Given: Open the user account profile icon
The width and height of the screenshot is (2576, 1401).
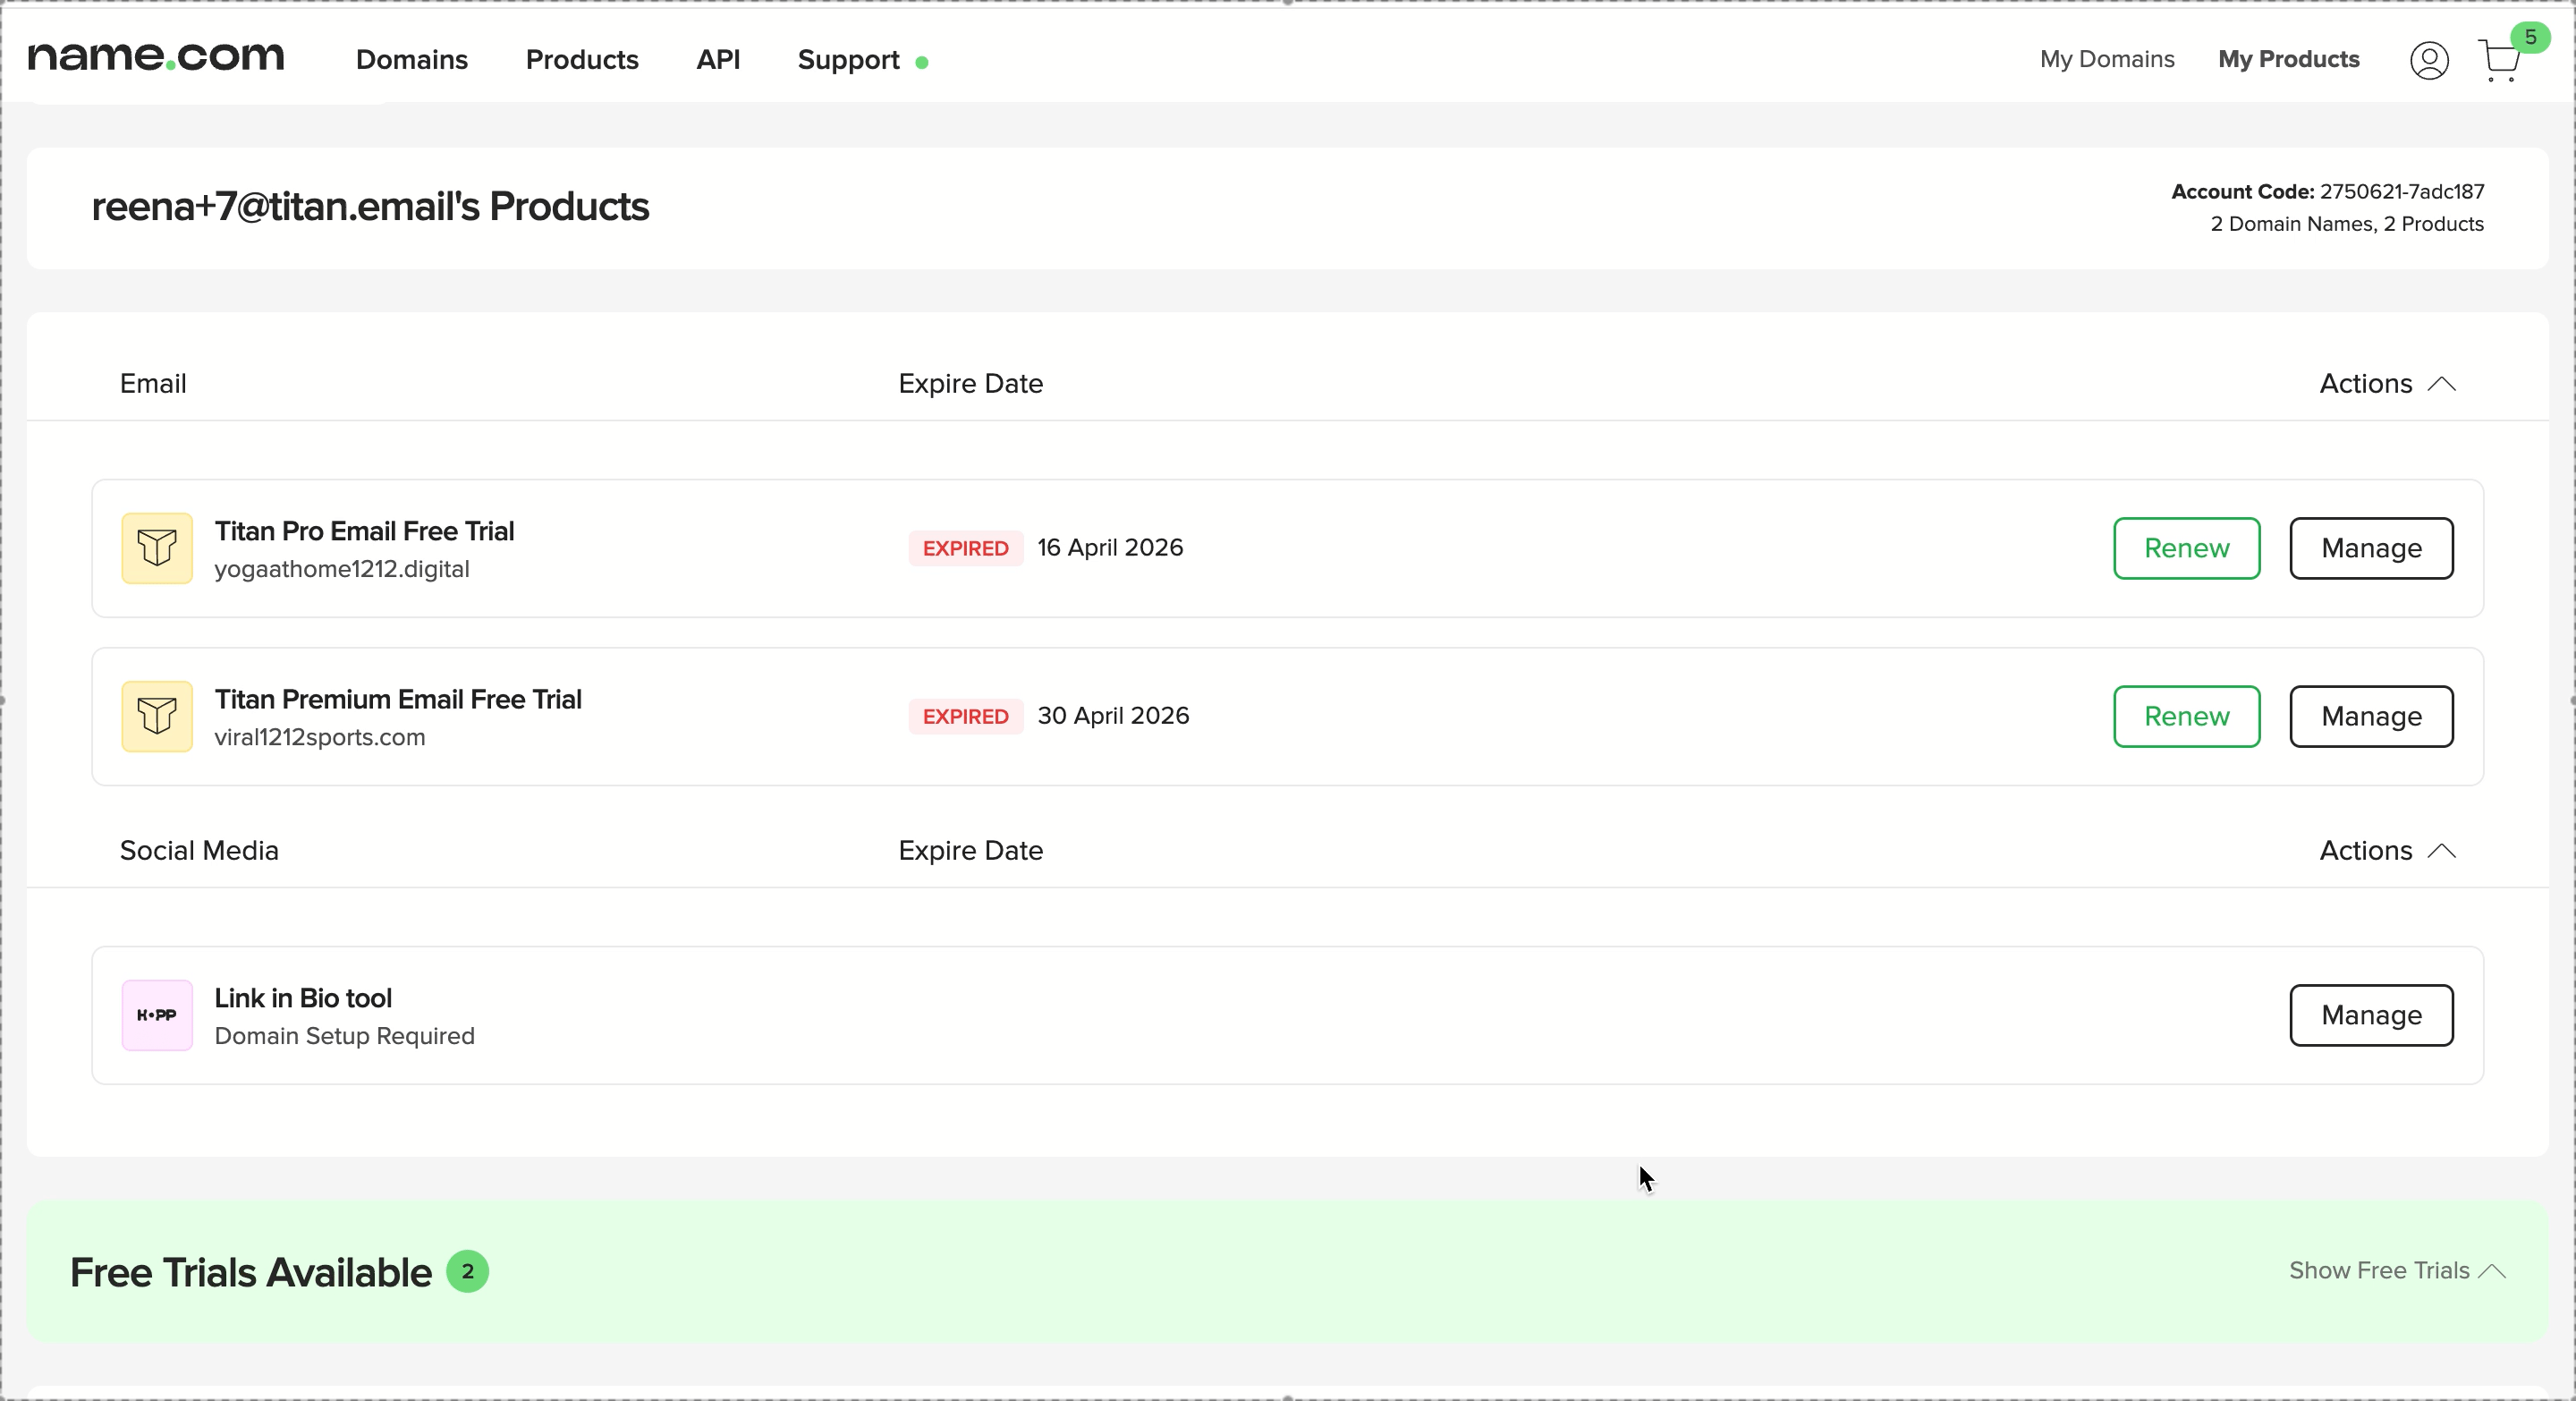Looking at the screenshot, I should pyautogui.click(x=2429, y=60).
